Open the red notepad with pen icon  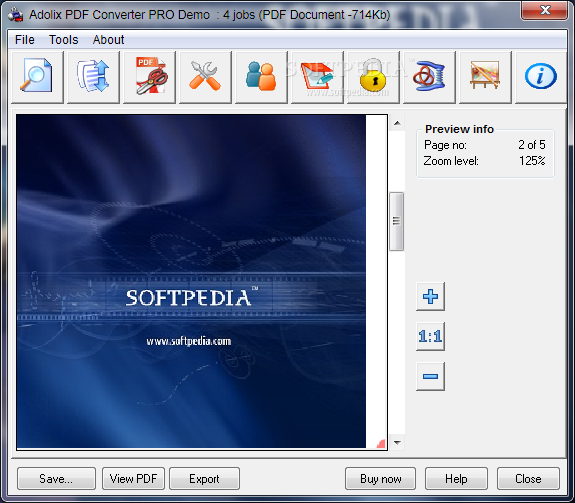(317, 77)
